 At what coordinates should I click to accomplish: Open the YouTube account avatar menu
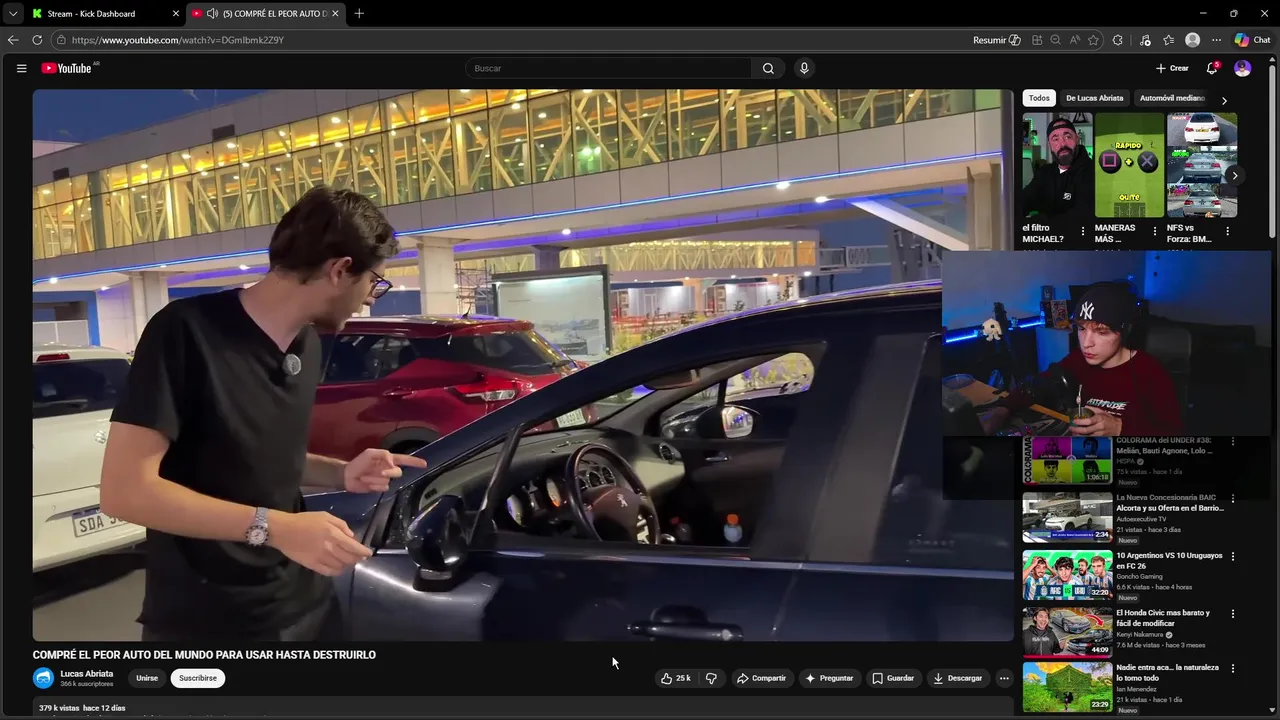point(1242,68)
